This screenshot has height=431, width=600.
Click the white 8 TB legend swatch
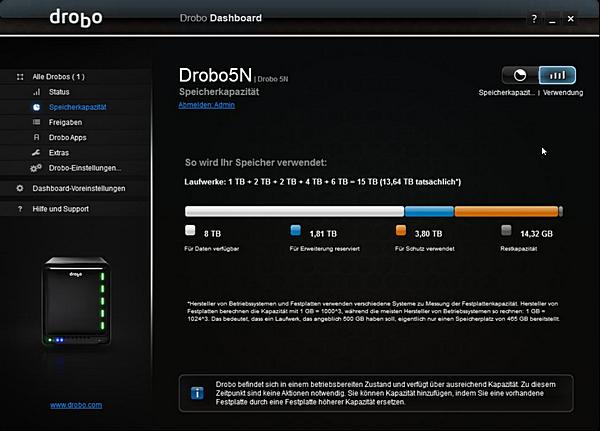pyautogui.click(x=190, y=230)
